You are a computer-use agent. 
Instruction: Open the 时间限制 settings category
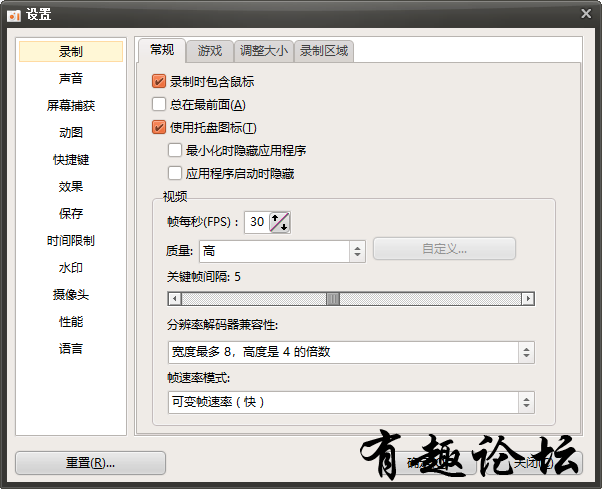click(x=71, y=241)
